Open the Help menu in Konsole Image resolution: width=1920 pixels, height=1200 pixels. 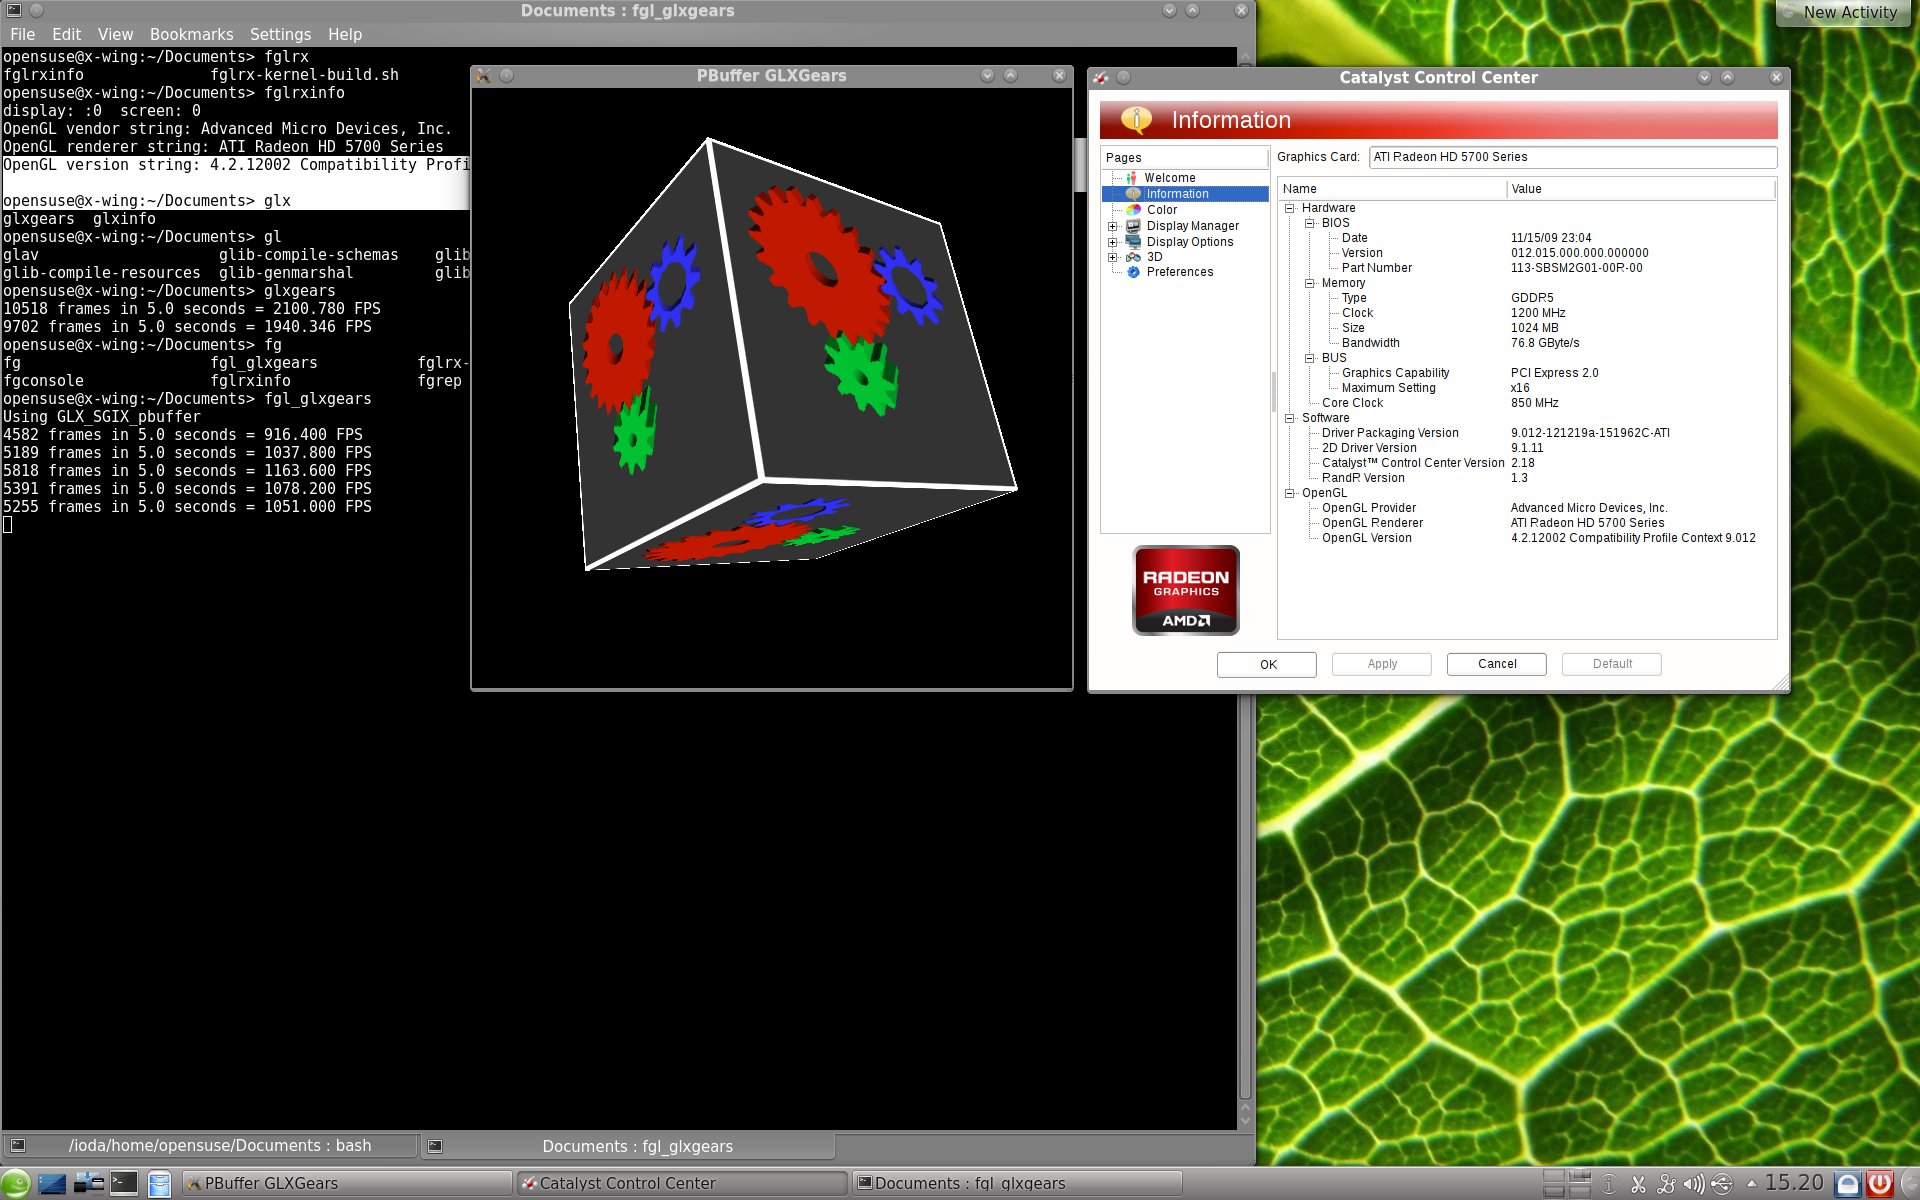[x=345, y=34]
